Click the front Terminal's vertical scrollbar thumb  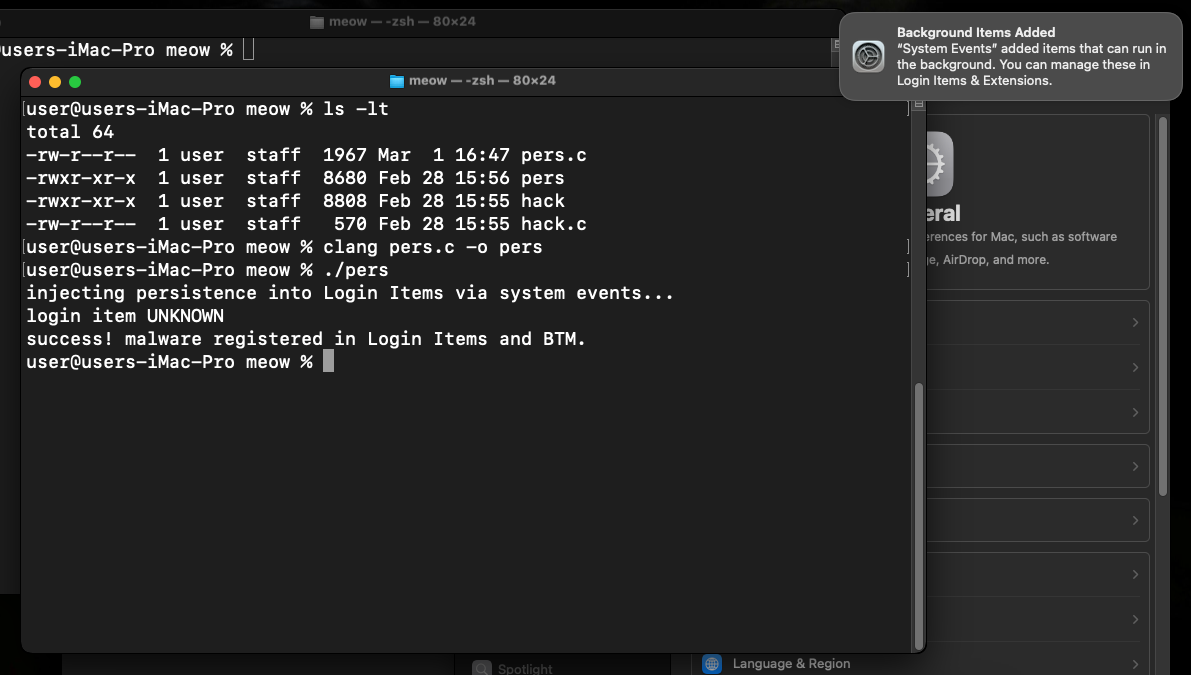pyautogui.click(x=917, y=515)
